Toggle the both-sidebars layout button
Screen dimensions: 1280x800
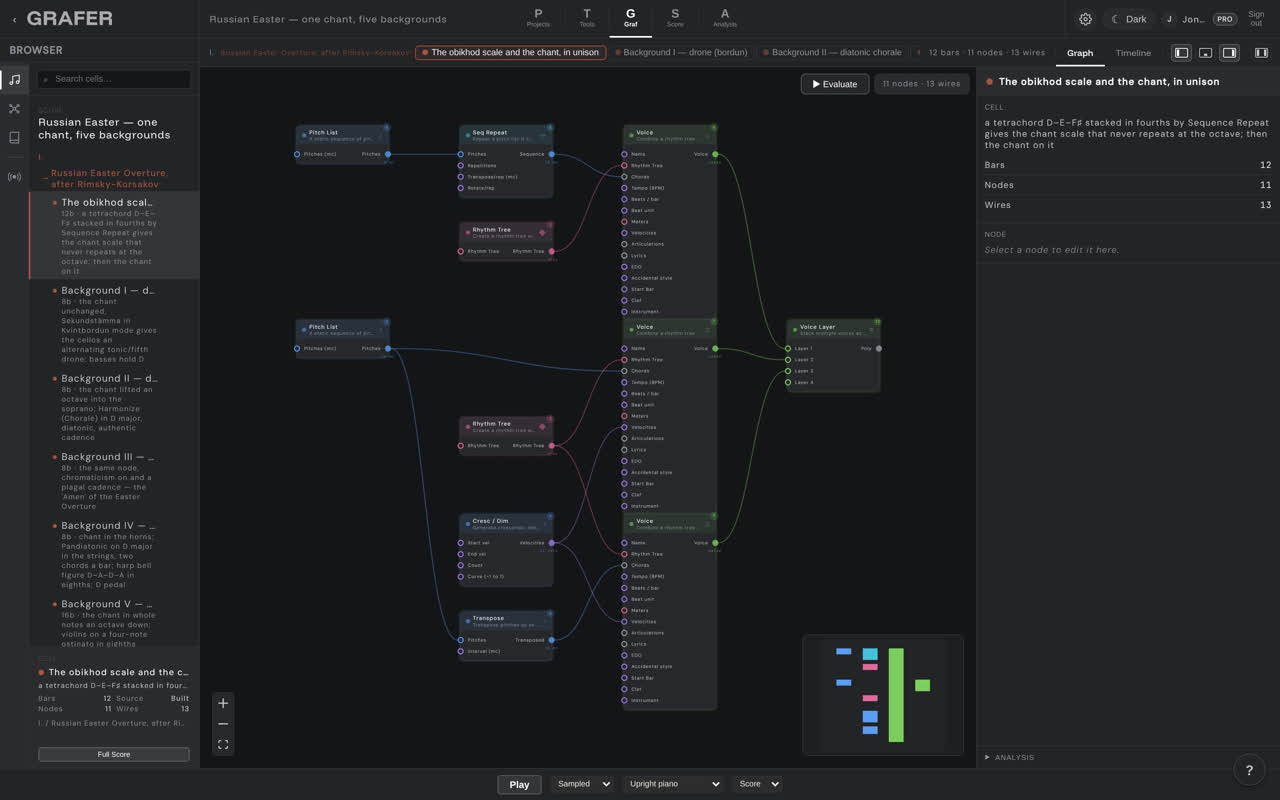[1261, 53]
